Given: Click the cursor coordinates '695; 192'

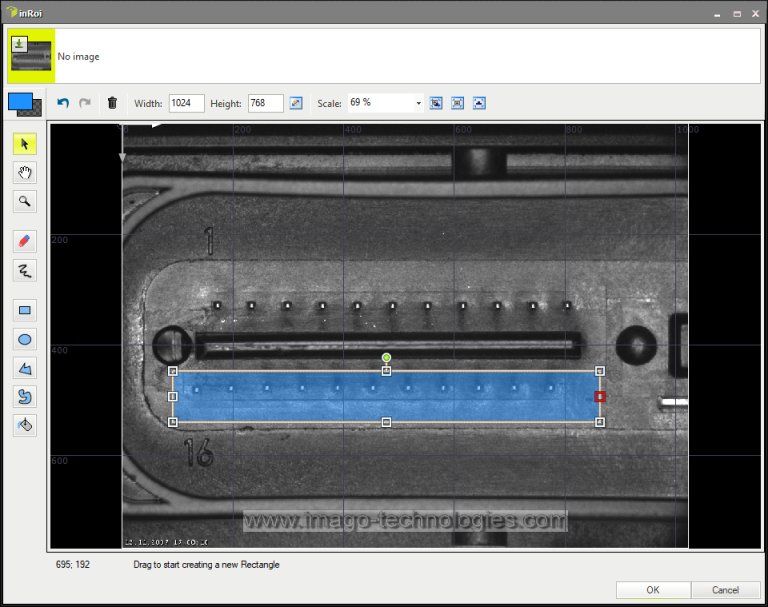Looking at the screenshot, I should pyautogui.click(x=72, y=564).
